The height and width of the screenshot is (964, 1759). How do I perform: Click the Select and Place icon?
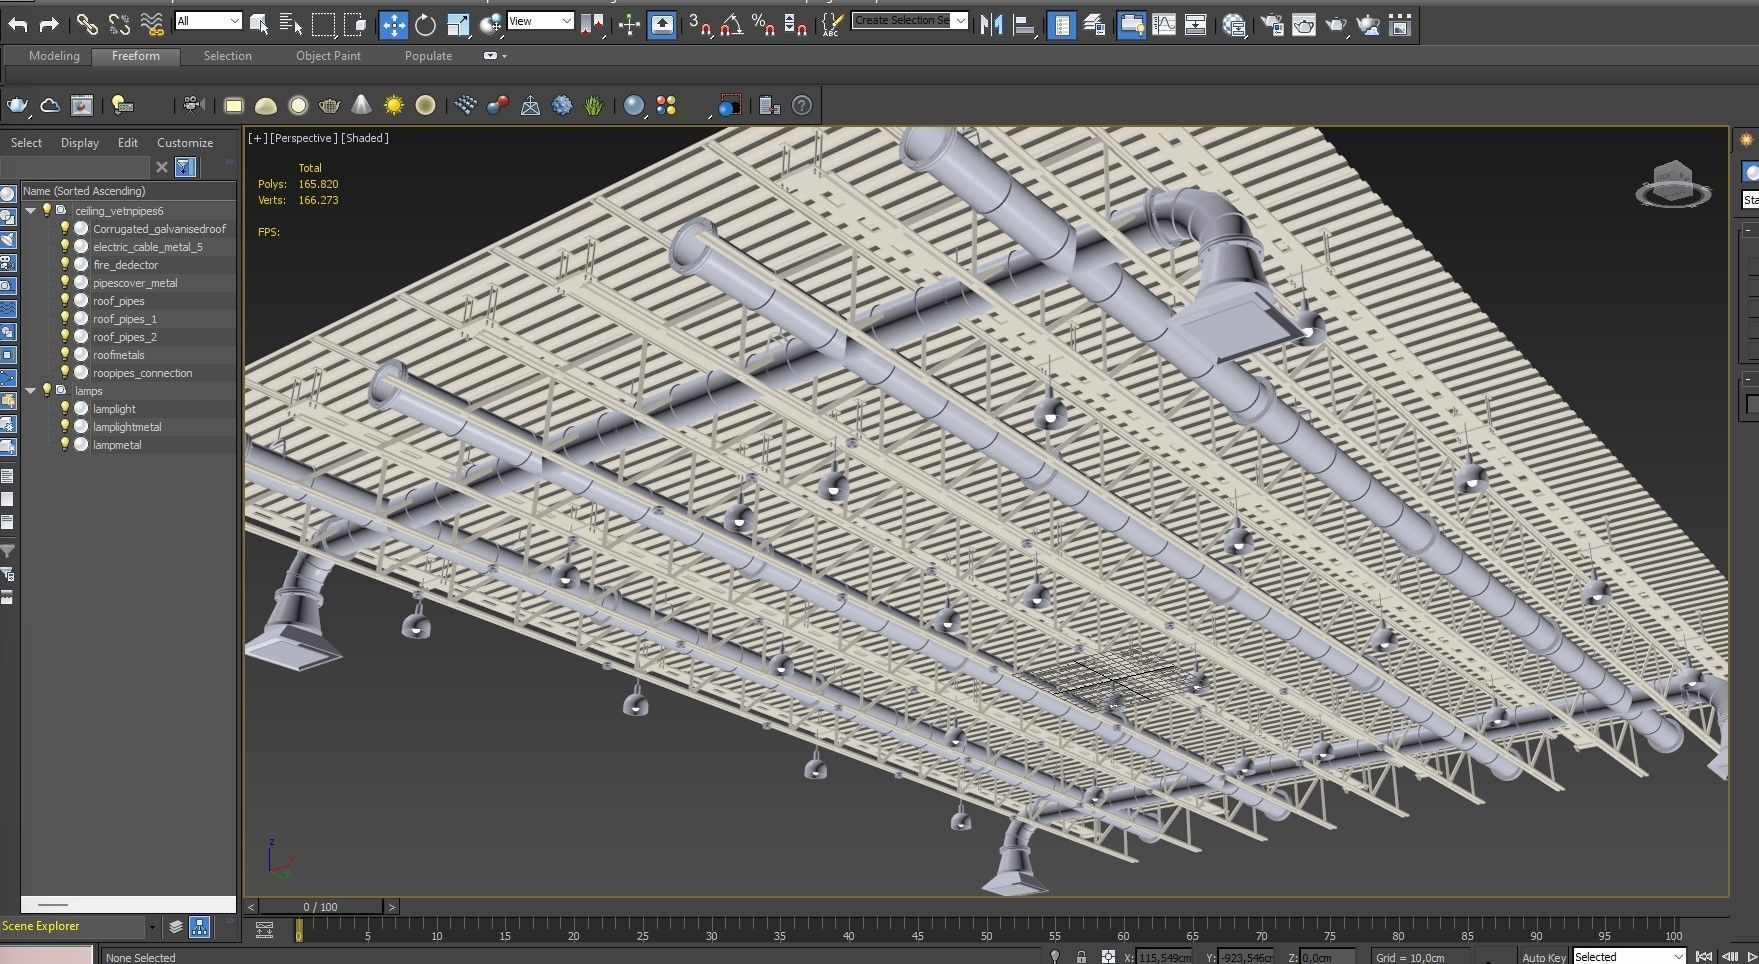pos(490,24)
